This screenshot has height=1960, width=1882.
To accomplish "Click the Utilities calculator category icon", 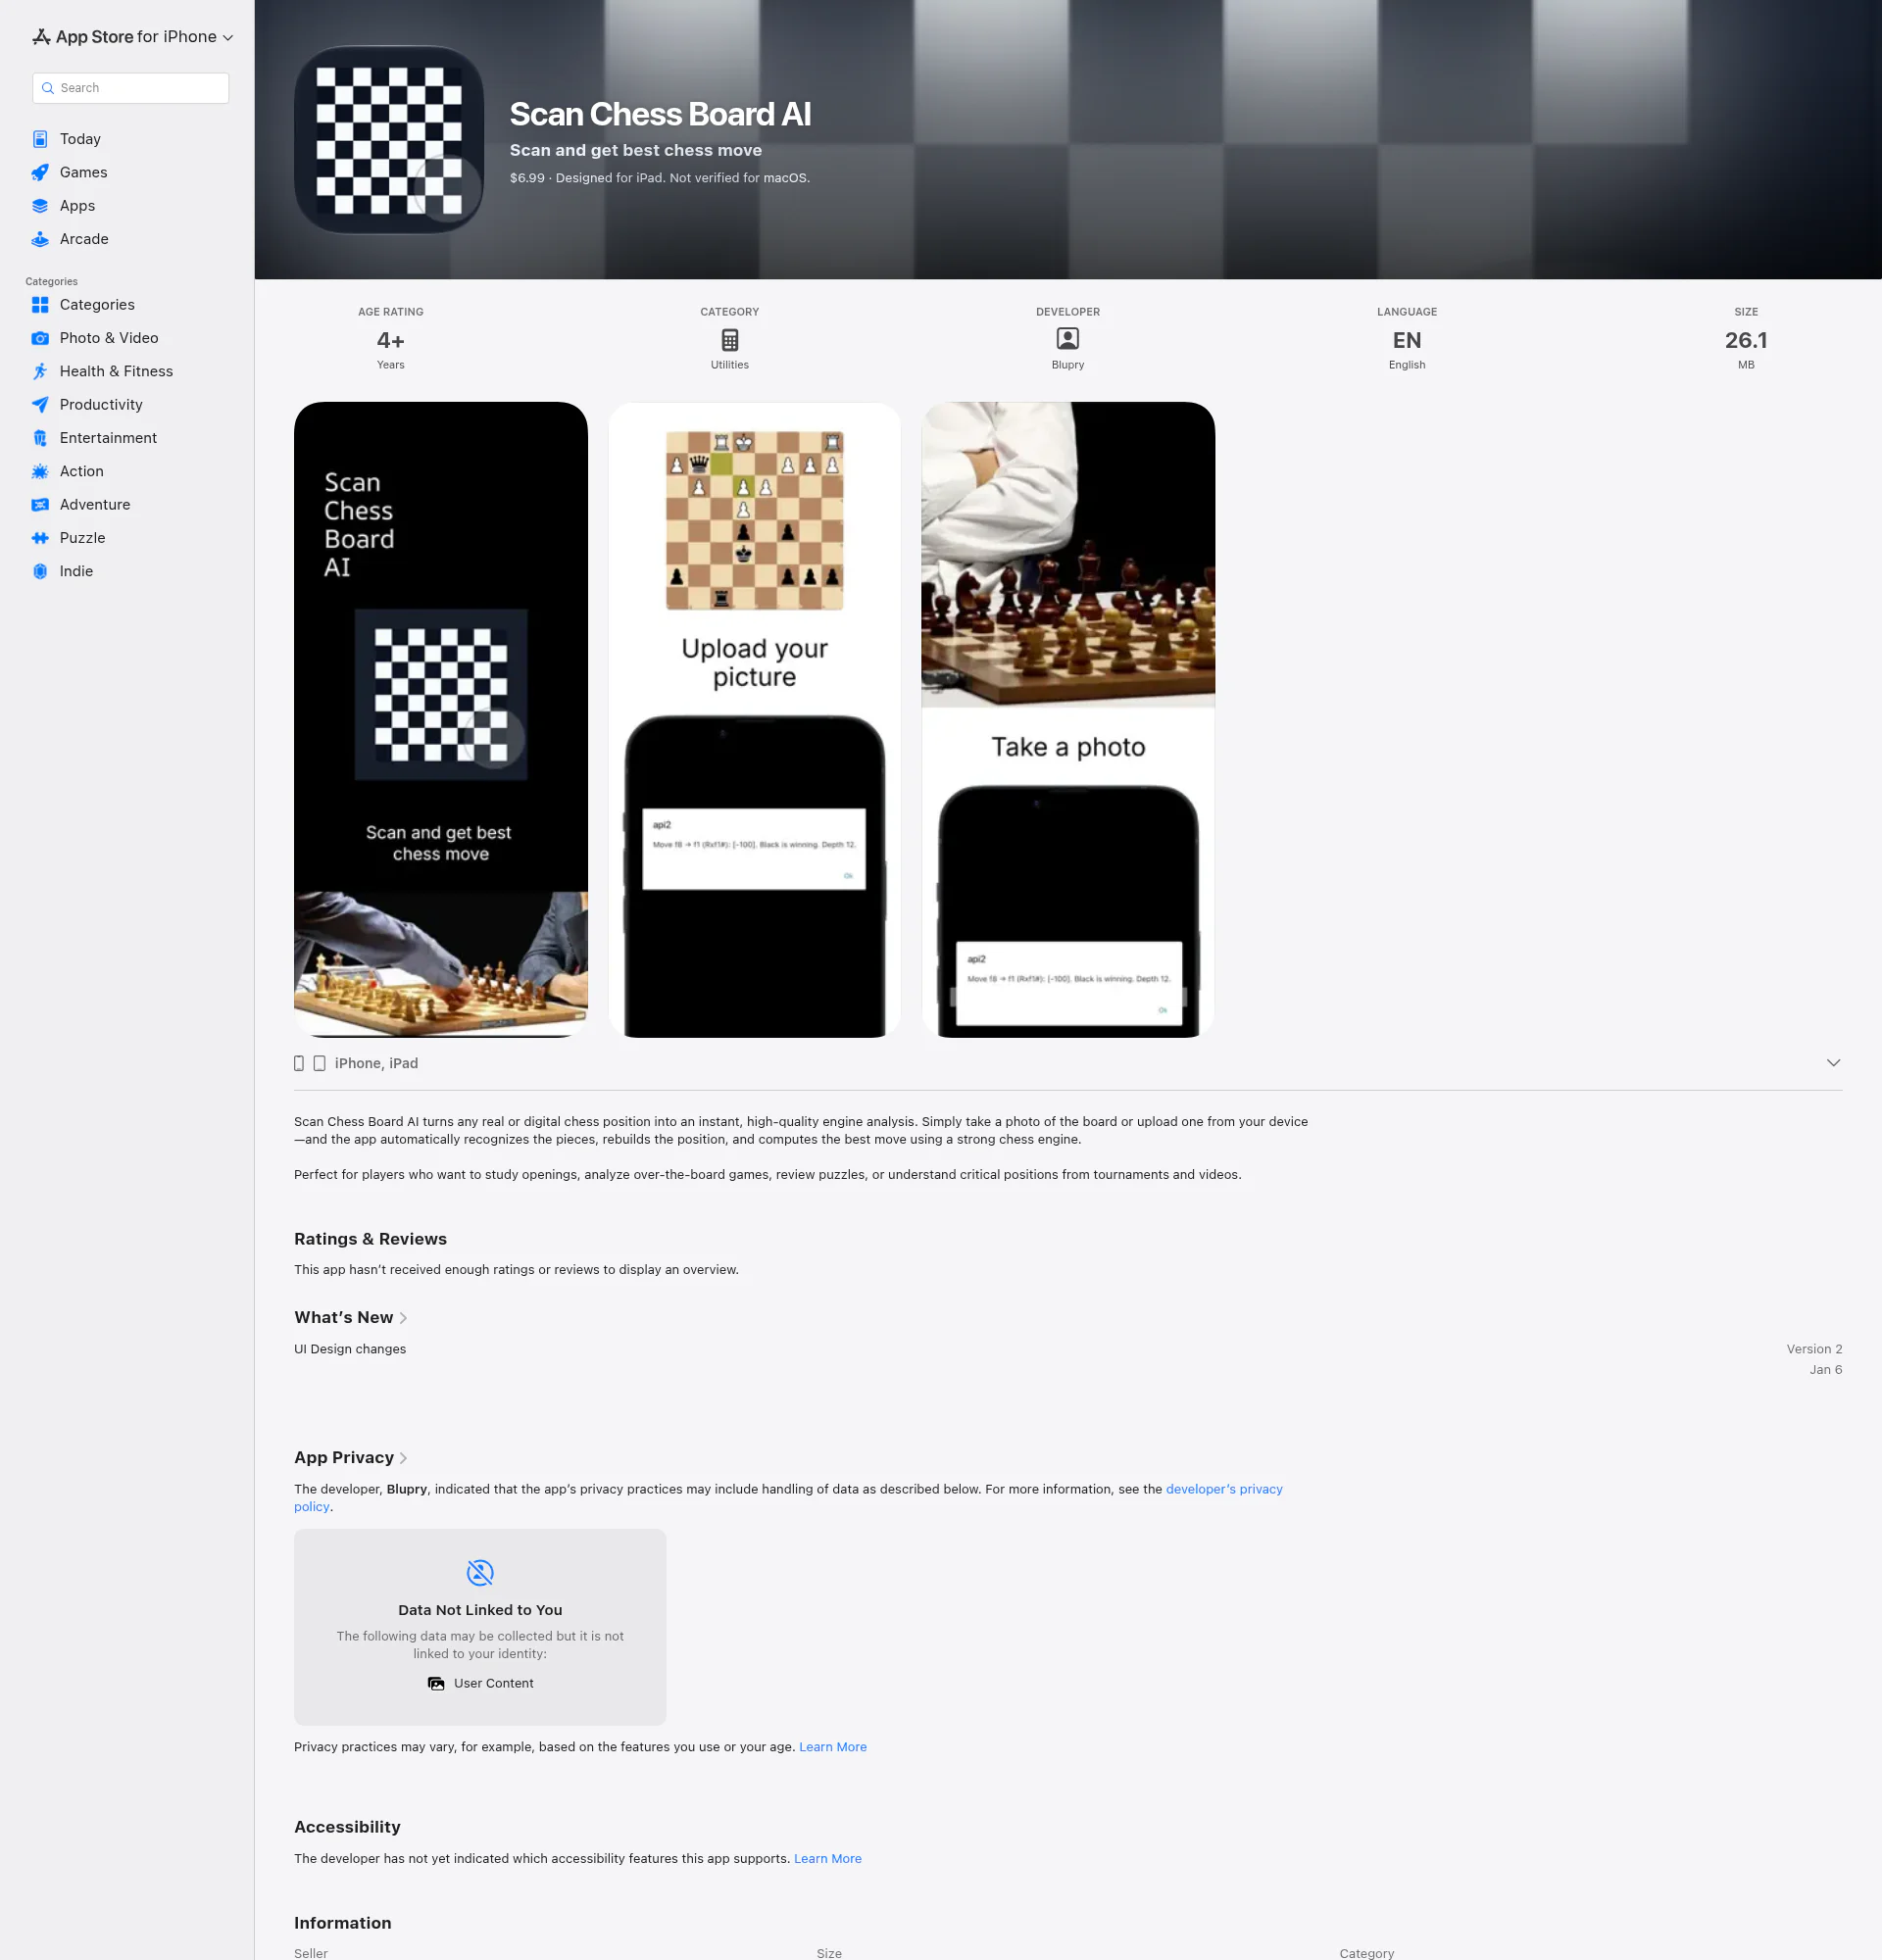I will 730,340.
